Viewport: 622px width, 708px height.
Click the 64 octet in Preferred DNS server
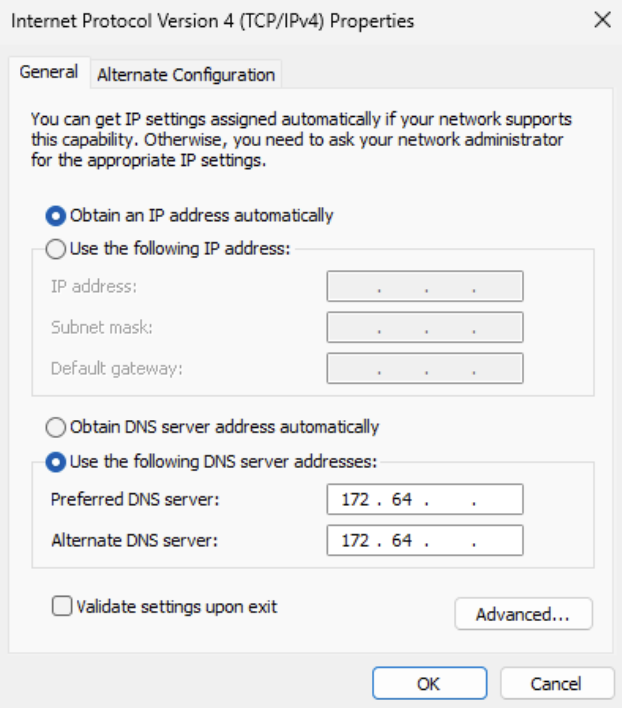tap(402, 500)
